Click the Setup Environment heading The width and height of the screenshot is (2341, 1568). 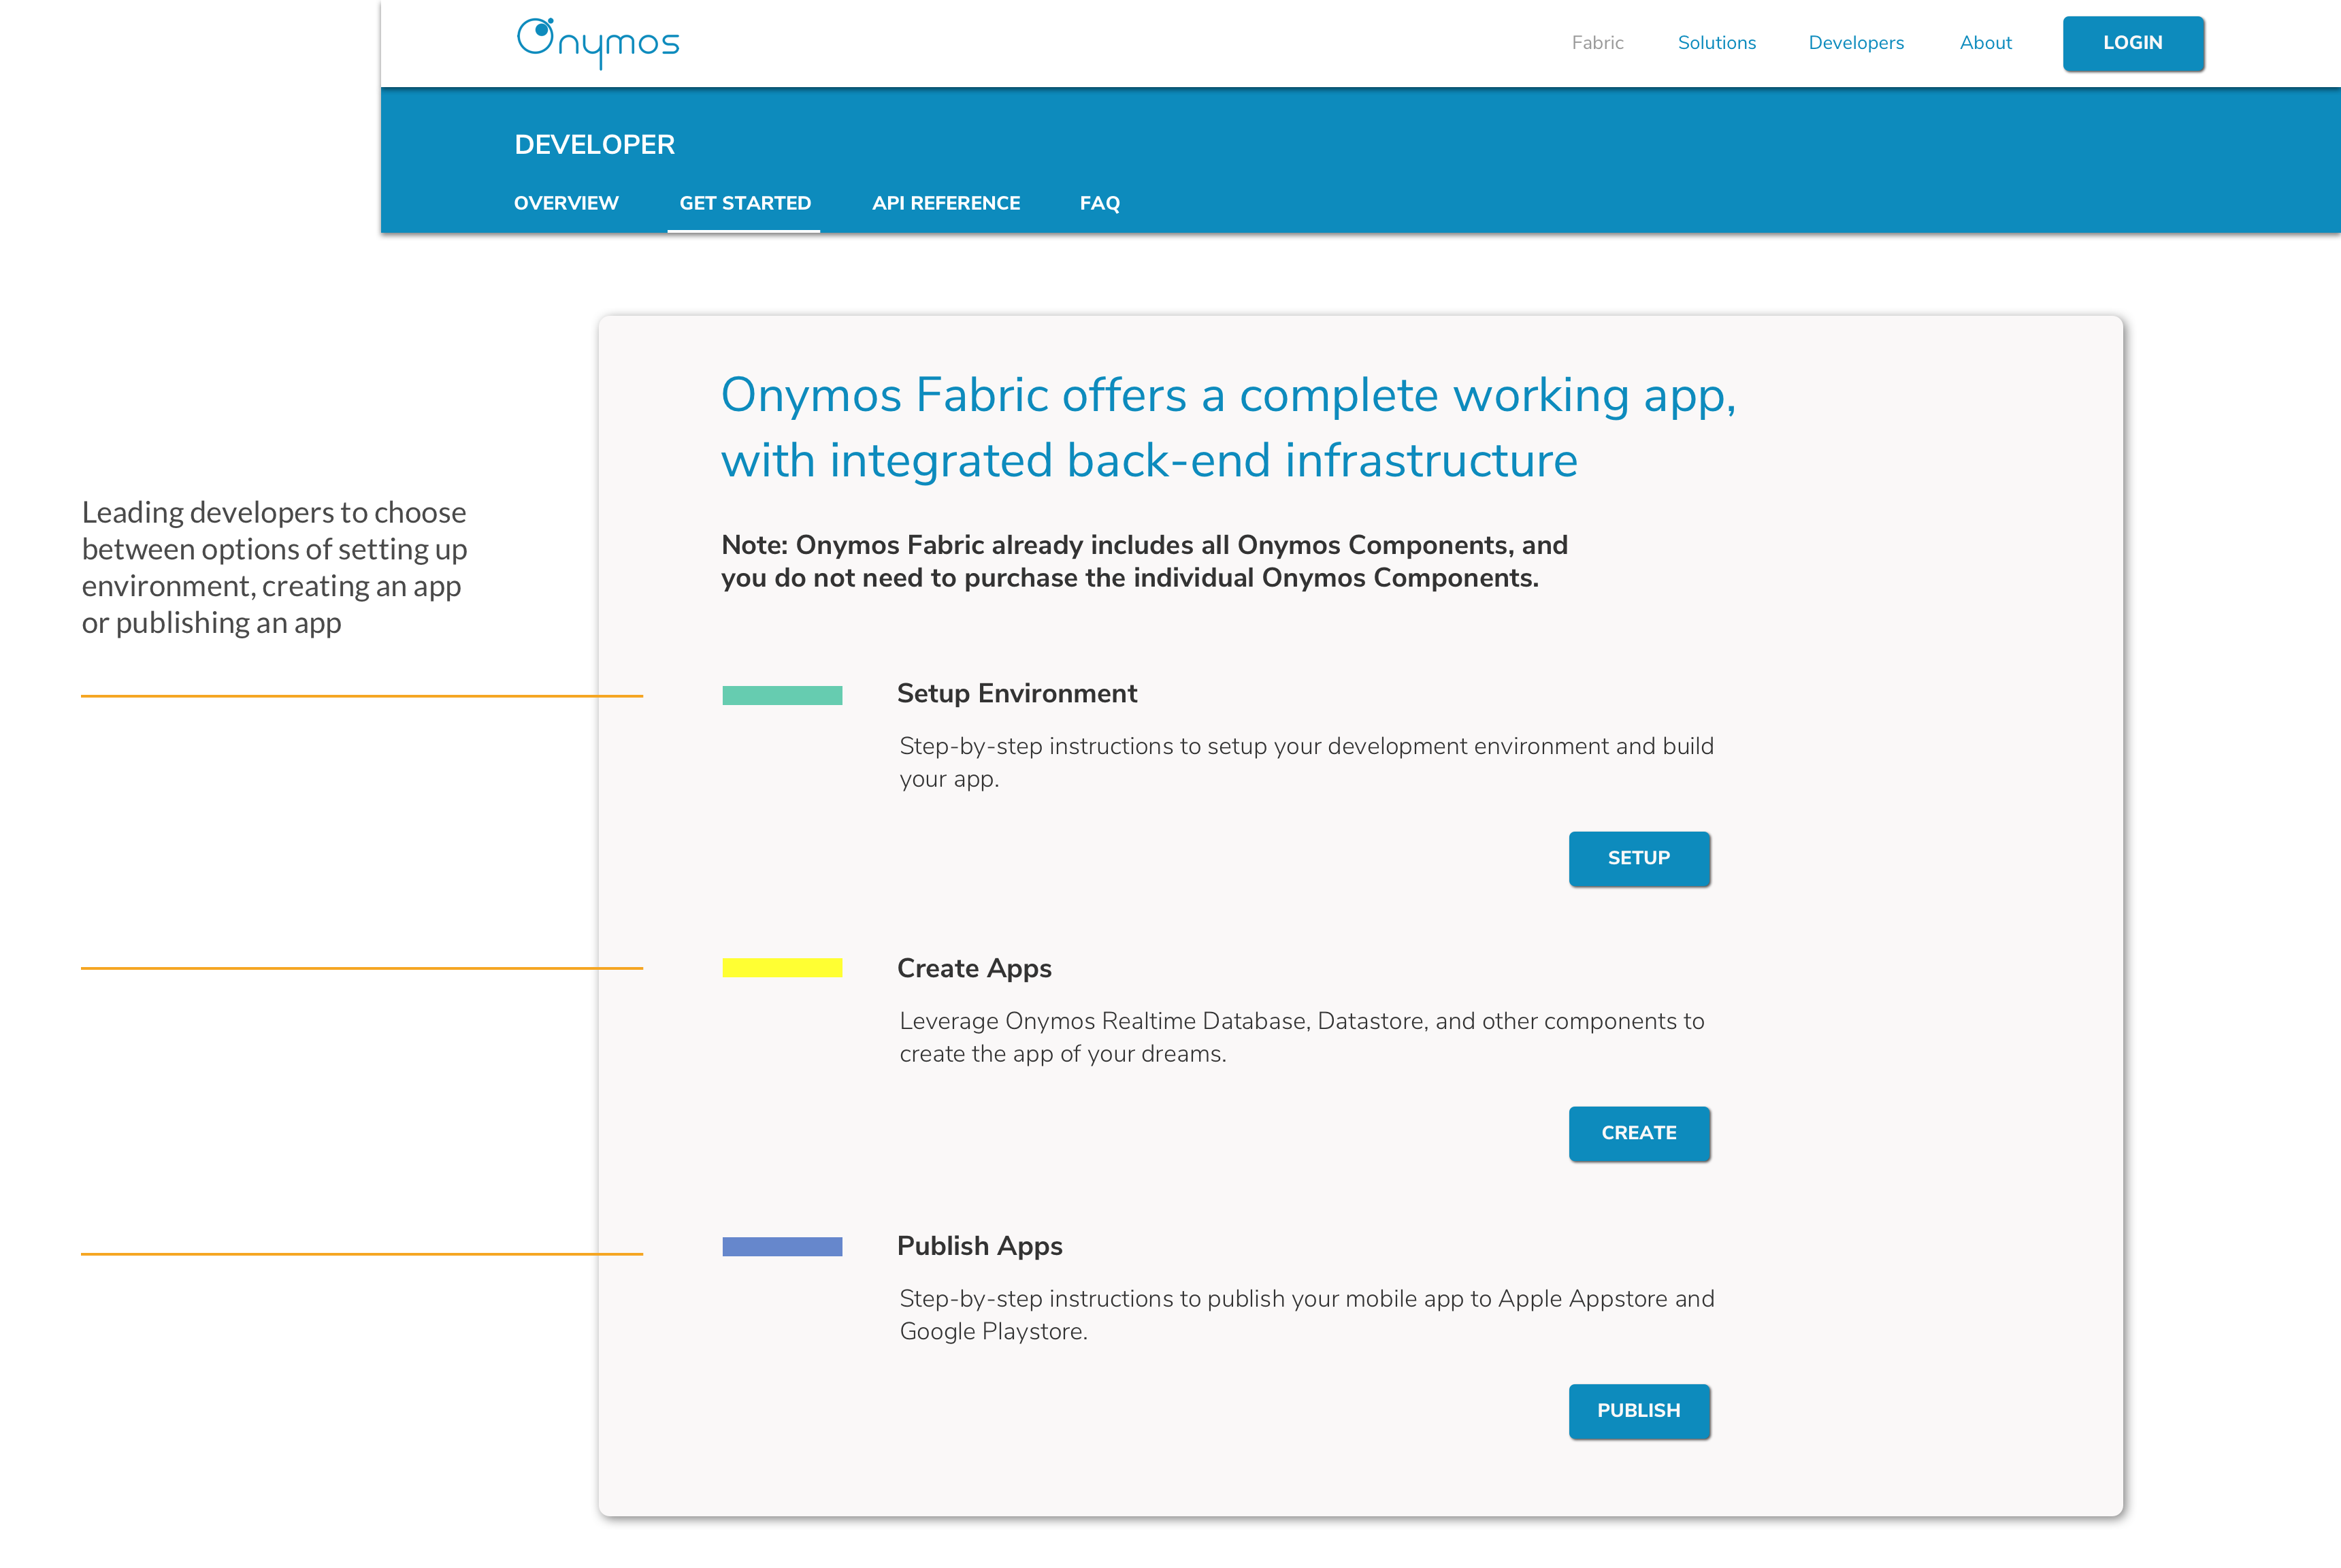(1017, 693)
